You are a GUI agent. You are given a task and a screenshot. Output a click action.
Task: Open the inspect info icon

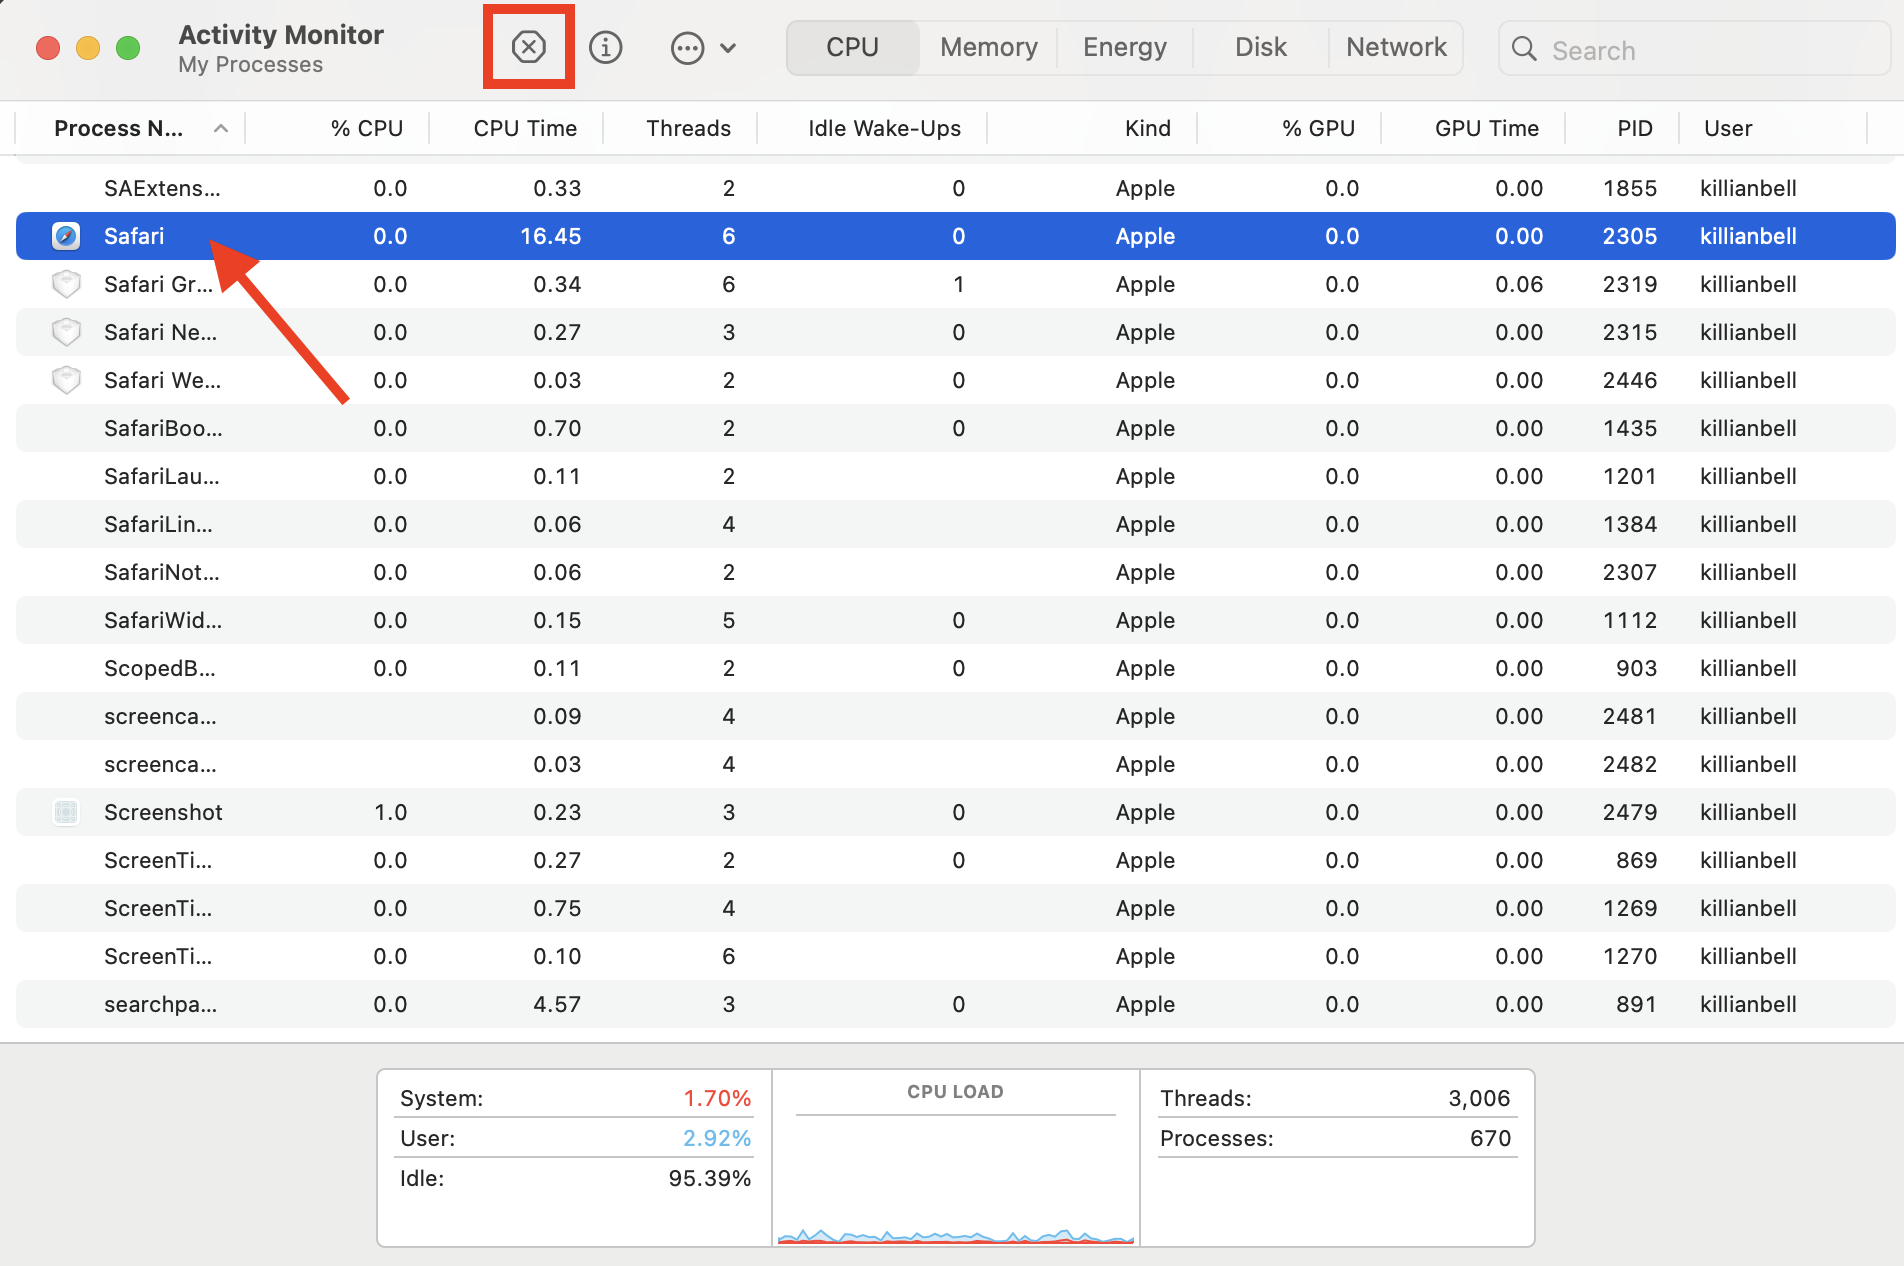(605, 46)
